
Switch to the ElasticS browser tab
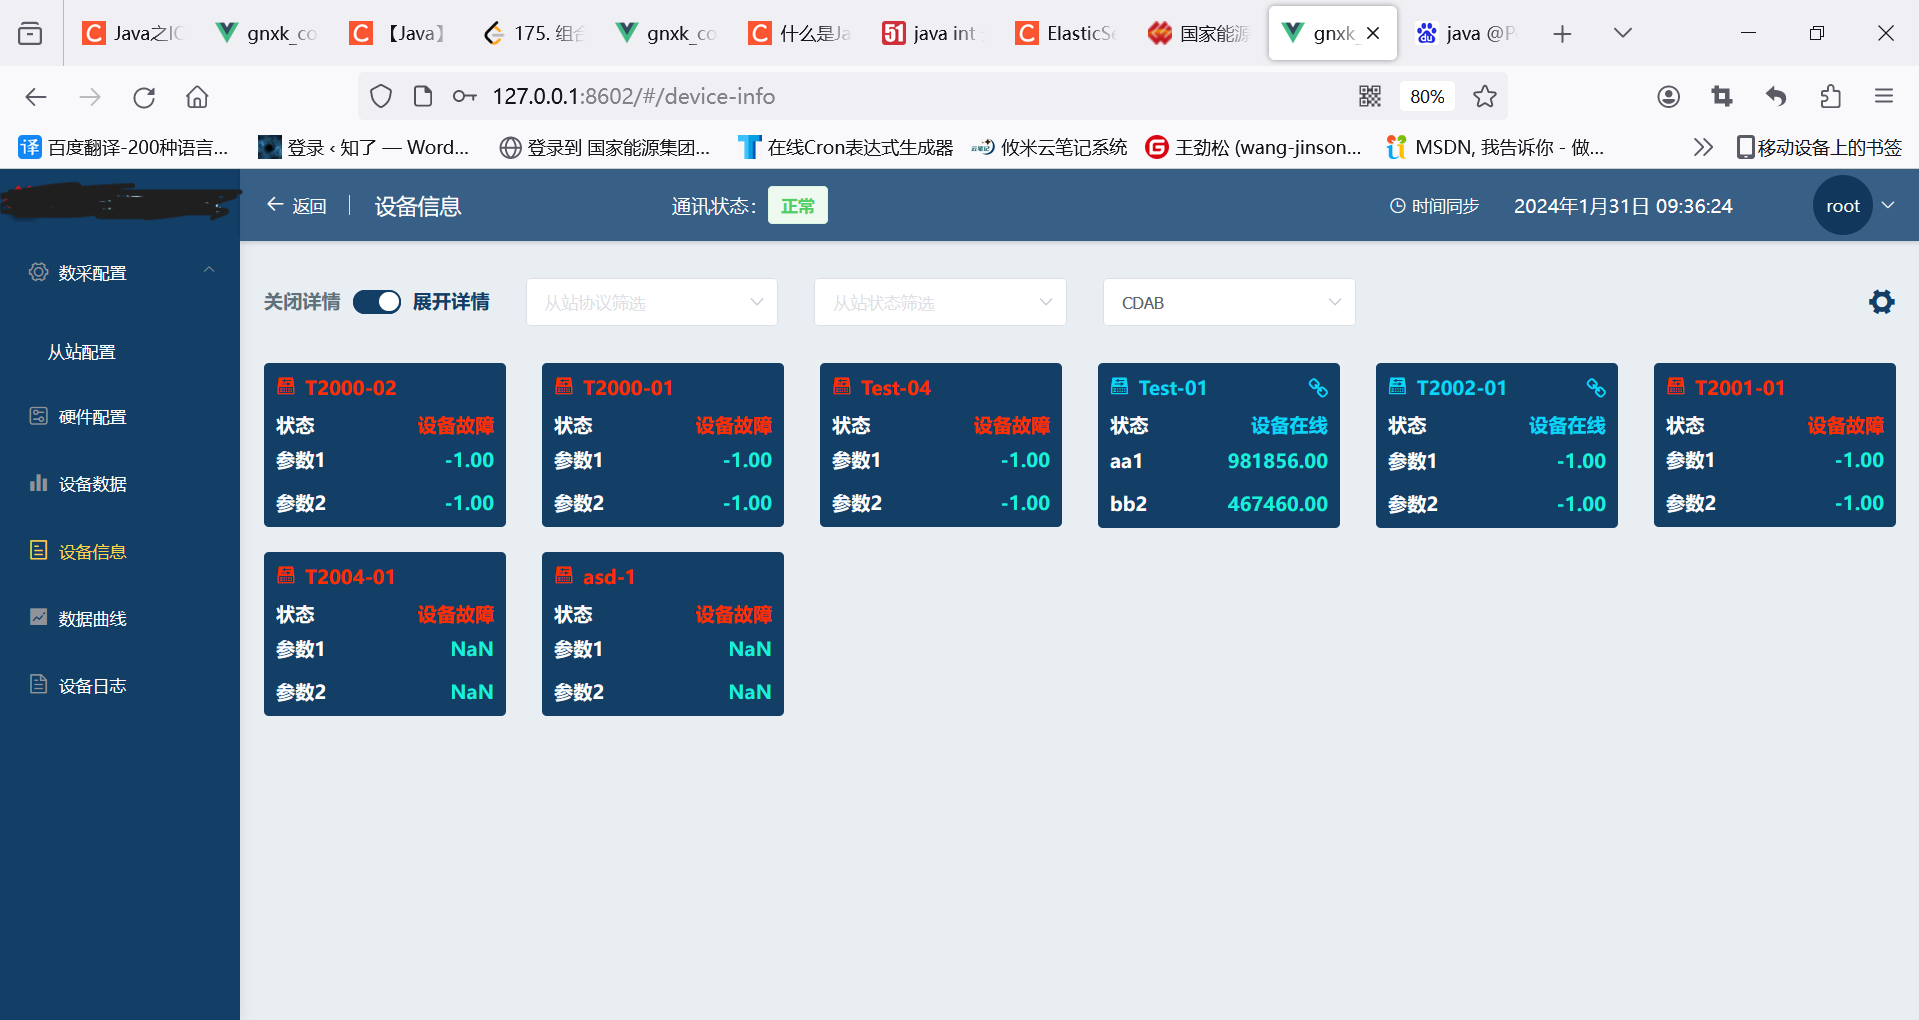(x=1067, y=33)
